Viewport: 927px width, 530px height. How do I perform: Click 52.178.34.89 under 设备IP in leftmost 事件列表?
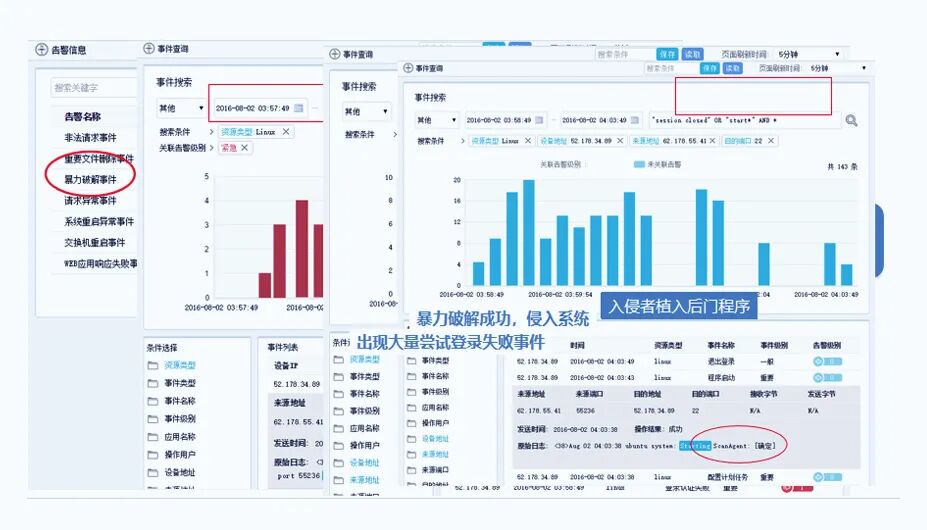297,384
